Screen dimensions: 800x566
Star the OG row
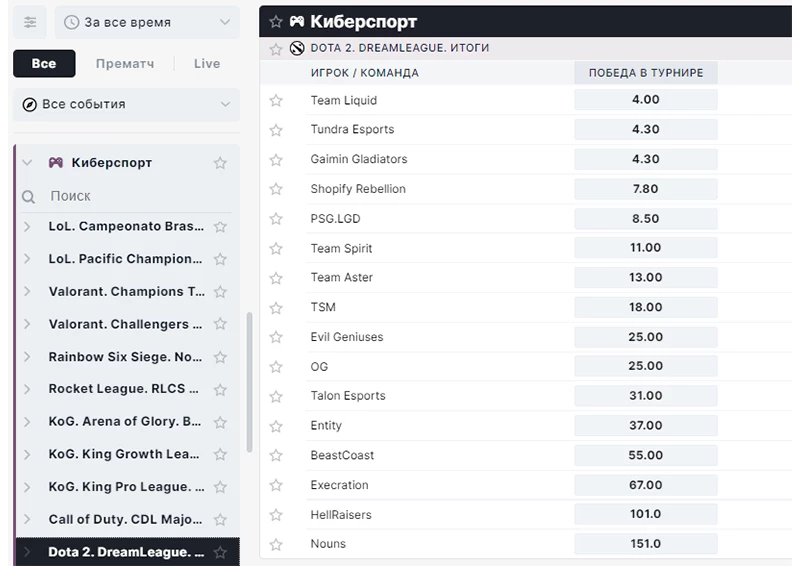point(276,367)
